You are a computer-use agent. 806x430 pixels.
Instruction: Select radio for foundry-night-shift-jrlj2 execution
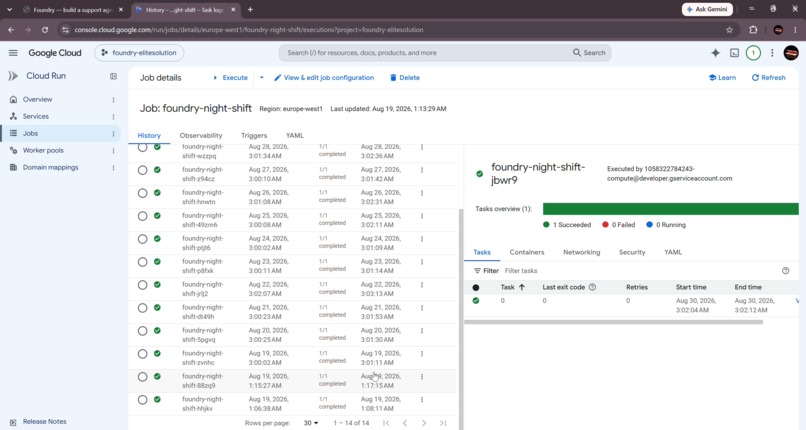pos(142,285)
